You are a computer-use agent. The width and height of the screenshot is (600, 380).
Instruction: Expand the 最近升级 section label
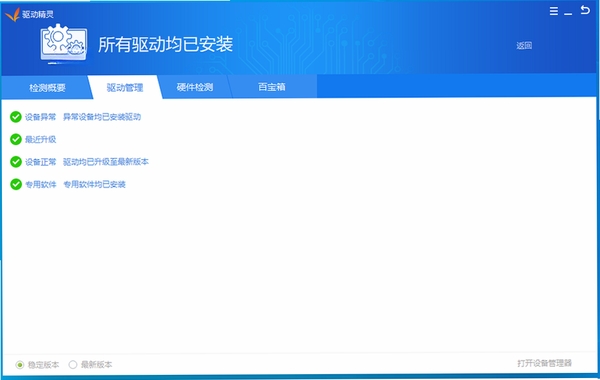click(41, 140)
